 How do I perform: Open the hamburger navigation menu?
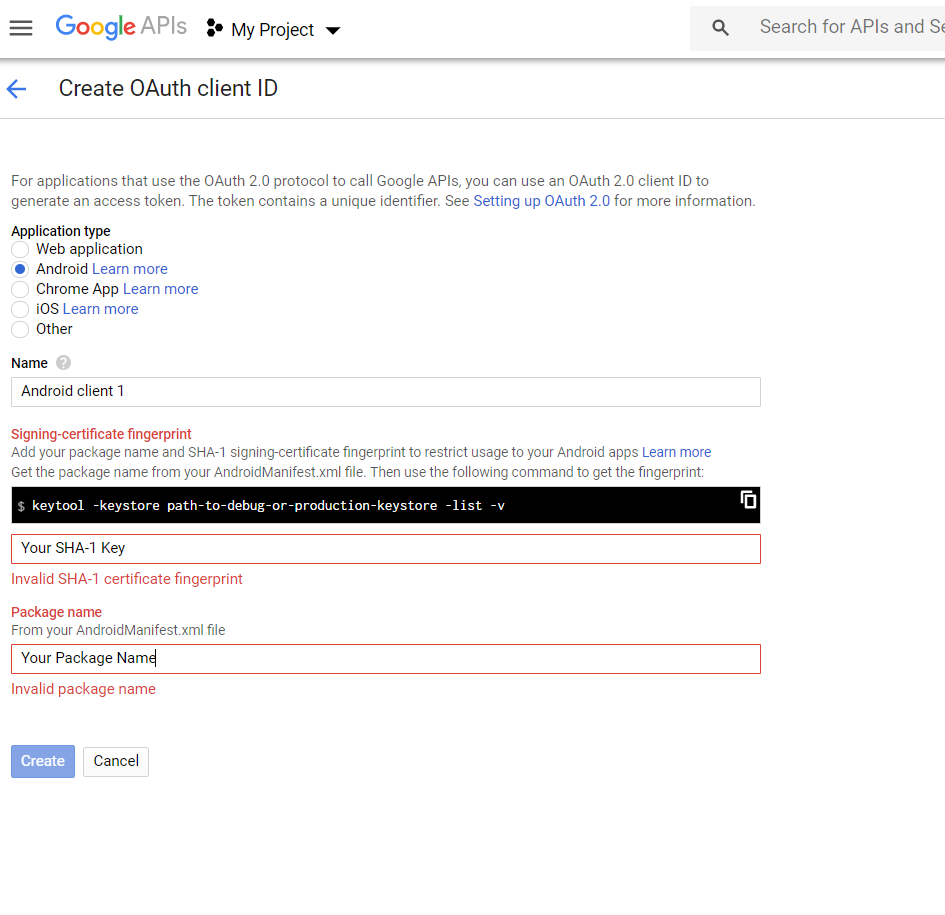tap(21, 28)
